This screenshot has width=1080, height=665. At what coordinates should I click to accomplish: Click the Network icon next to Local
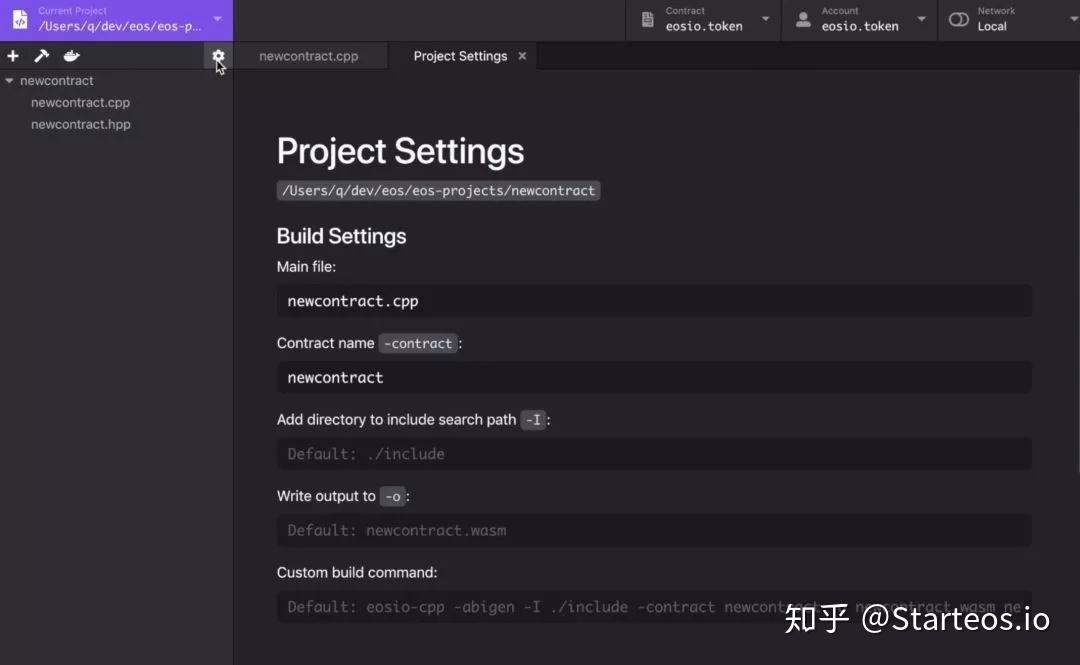click(x=957, y=20)
